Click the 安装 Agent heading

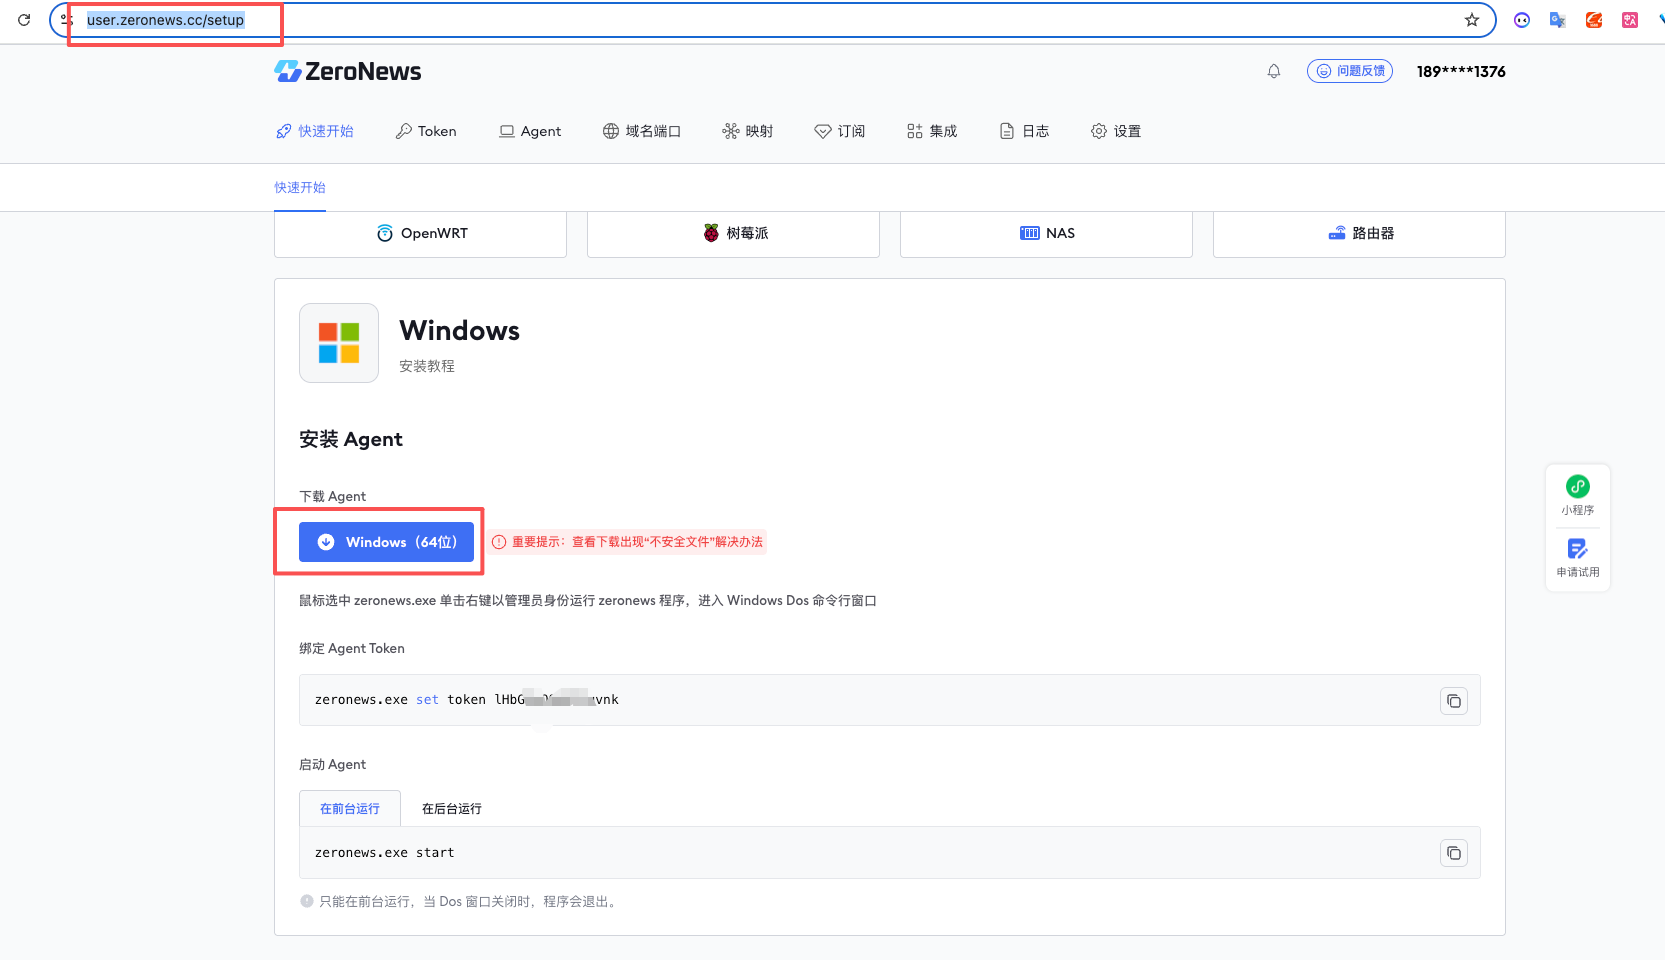(351, 439)
